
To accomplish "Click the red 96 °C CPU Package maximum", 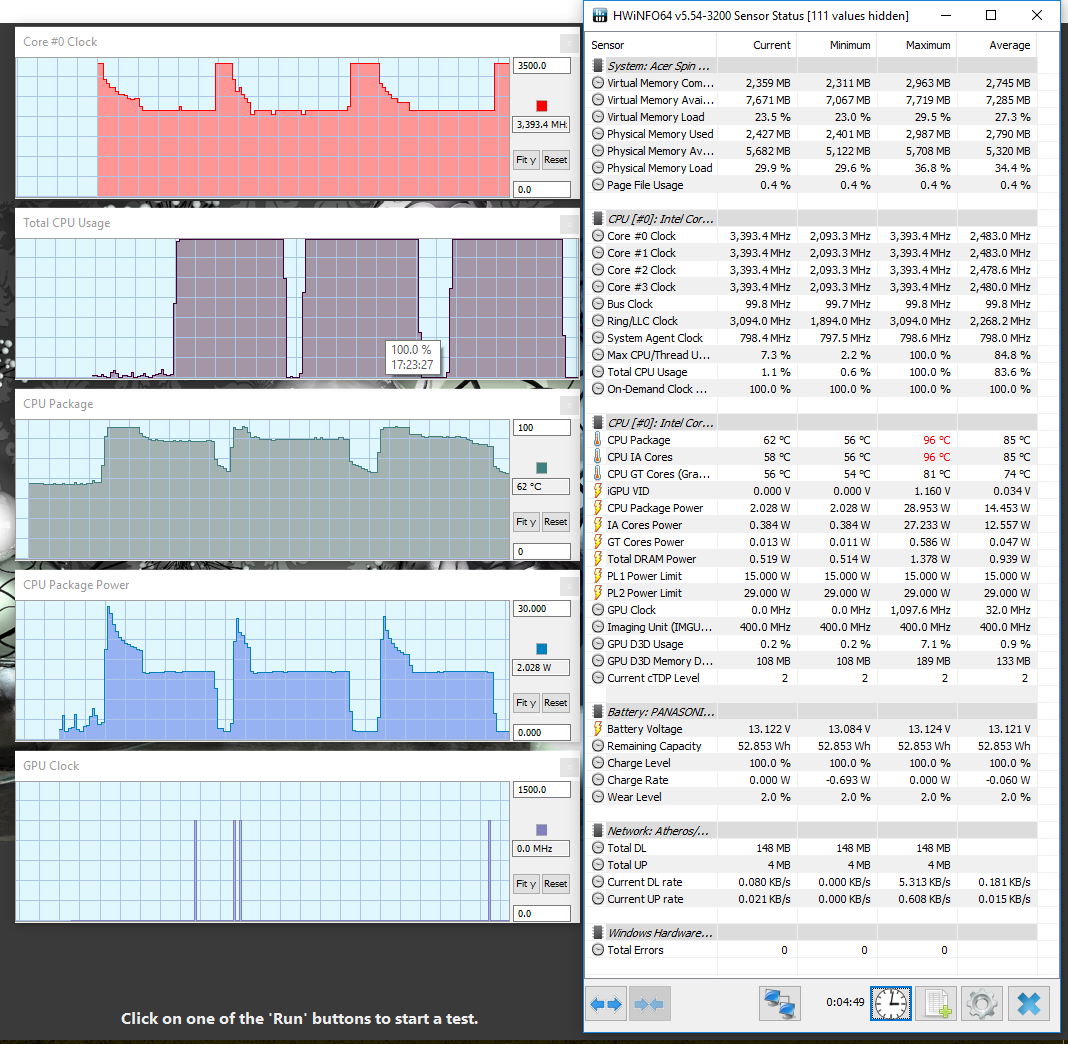I will 937,440.
